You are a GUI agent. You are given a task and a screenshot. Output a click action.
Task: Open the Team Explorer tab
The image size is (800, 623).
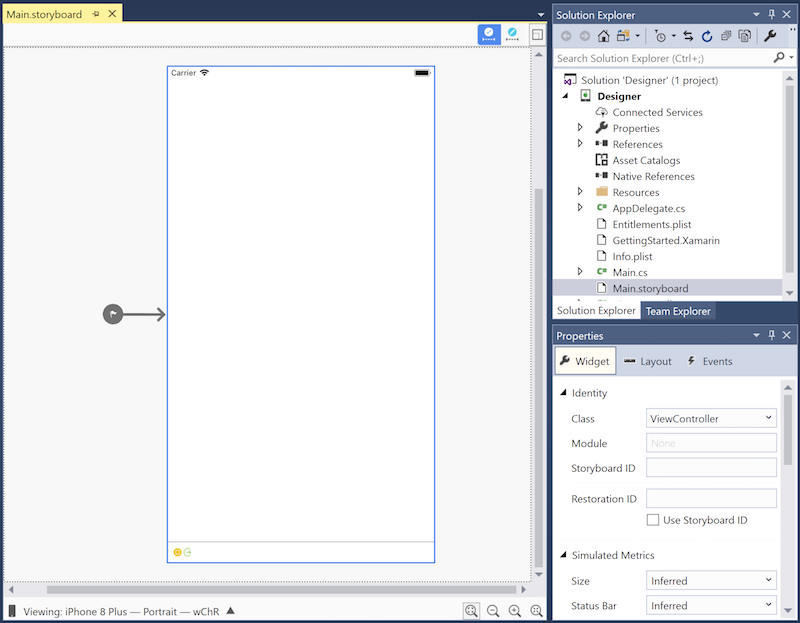click(678, 311)
